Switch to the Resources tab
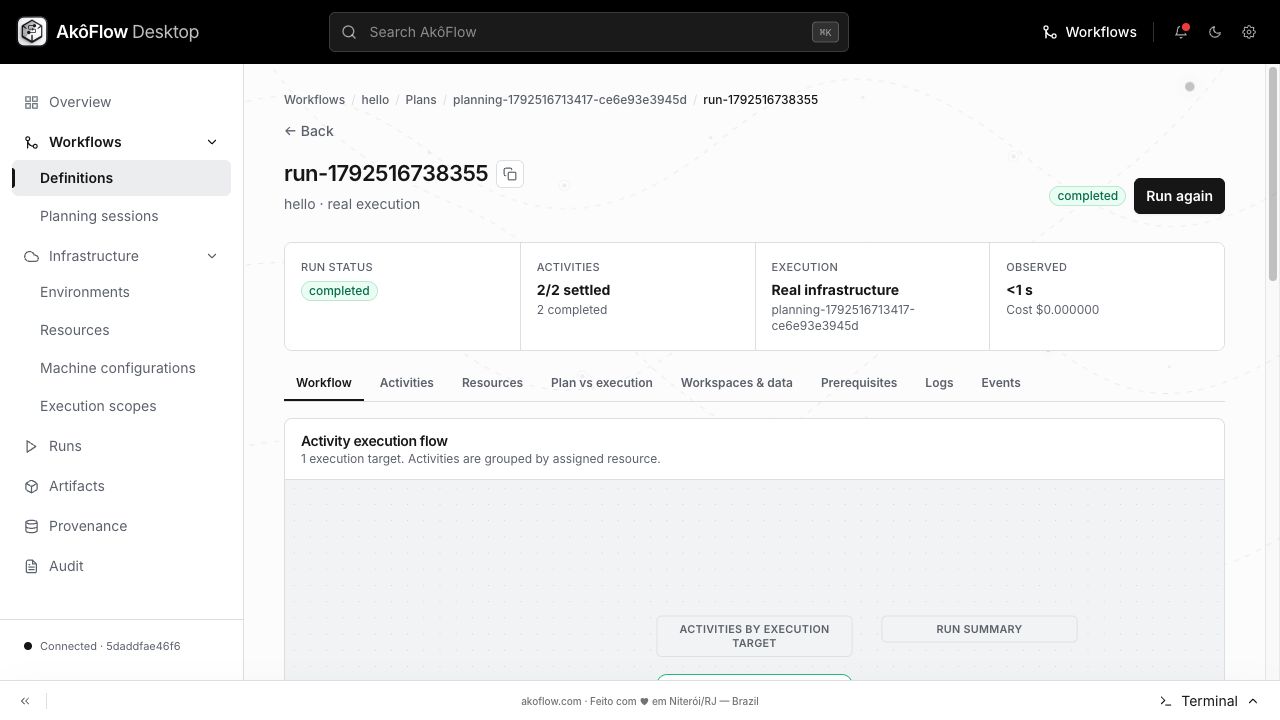Image resolution: width=1280 pixels, height=720 pixels. tap(492, 383)
